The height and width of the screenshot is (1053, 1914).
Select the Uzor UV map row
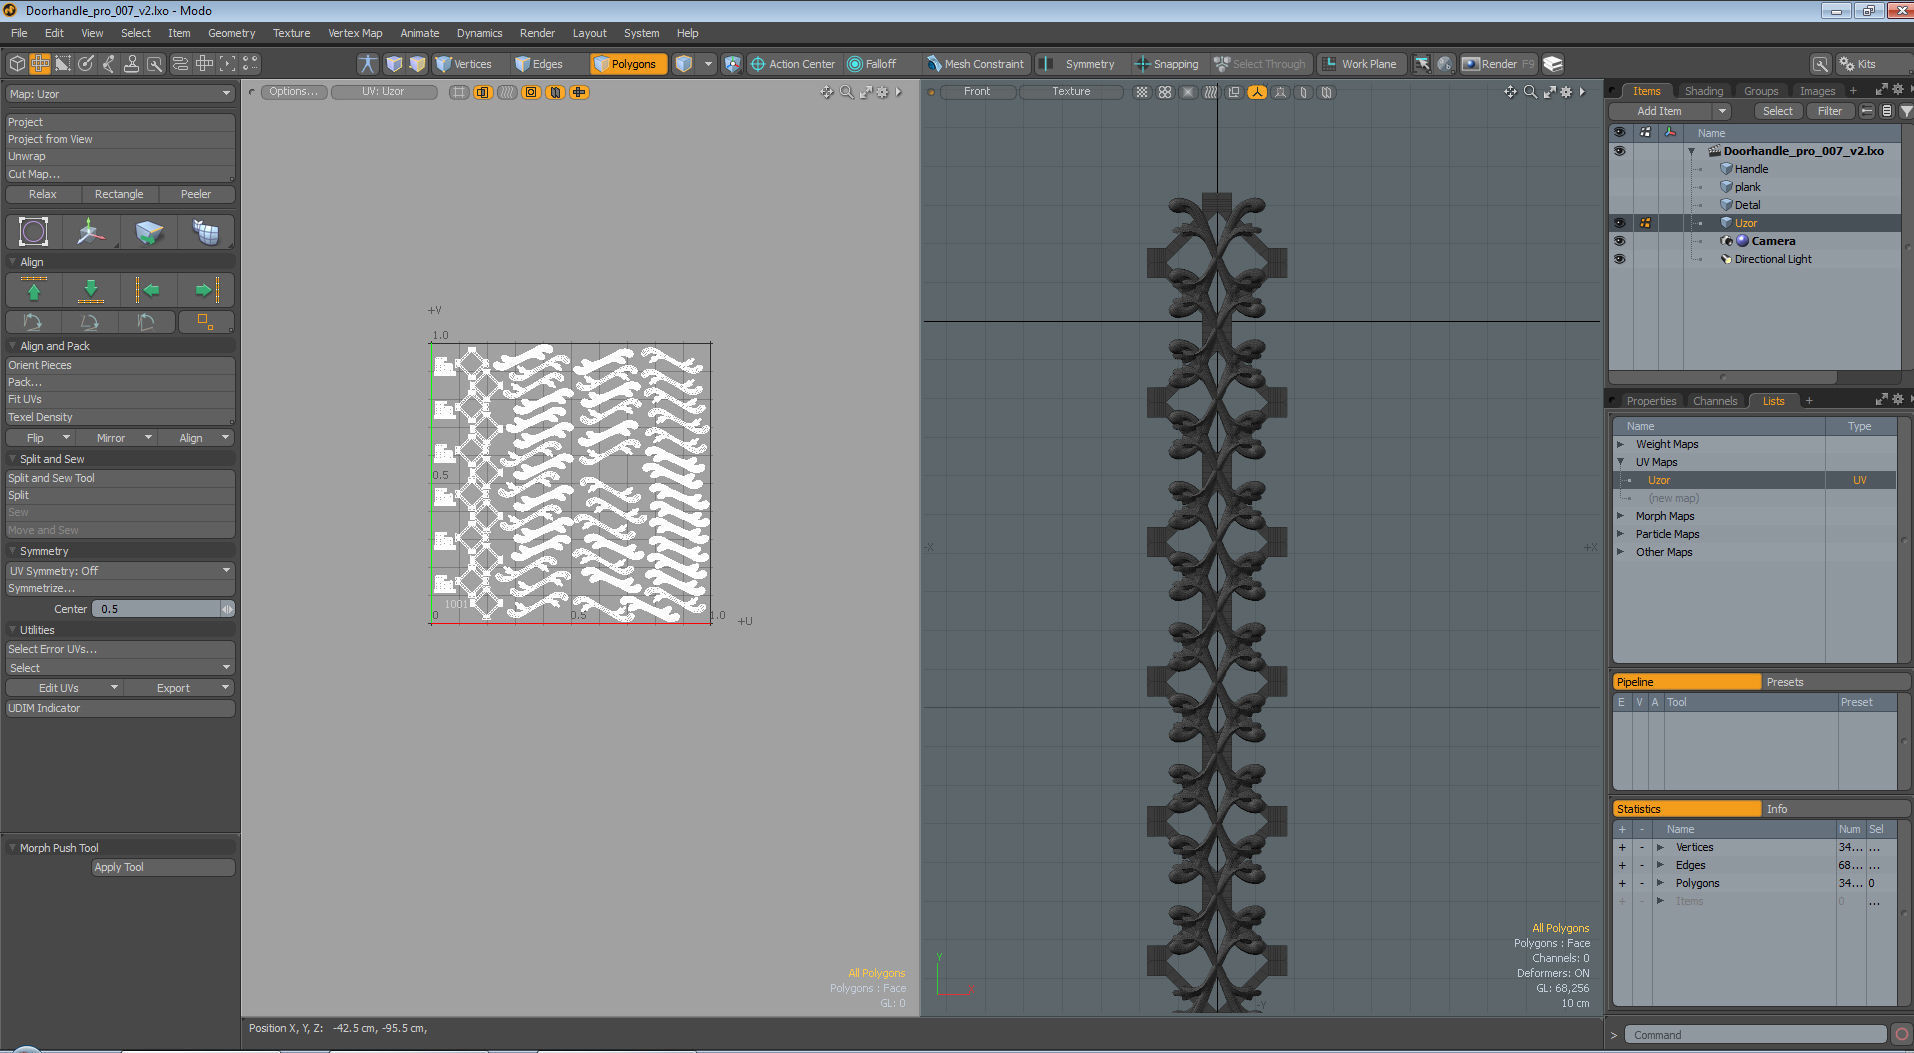tap(1755, 480)
